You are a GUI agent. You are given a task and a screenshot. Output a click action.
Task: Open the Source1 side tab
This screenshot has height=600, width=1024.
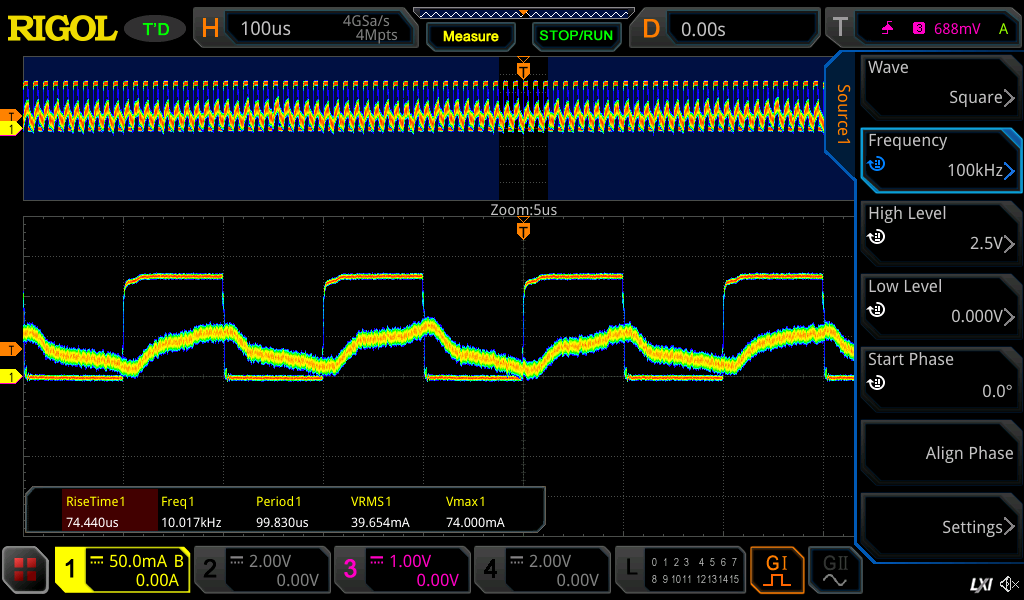(x=842, y=112)
